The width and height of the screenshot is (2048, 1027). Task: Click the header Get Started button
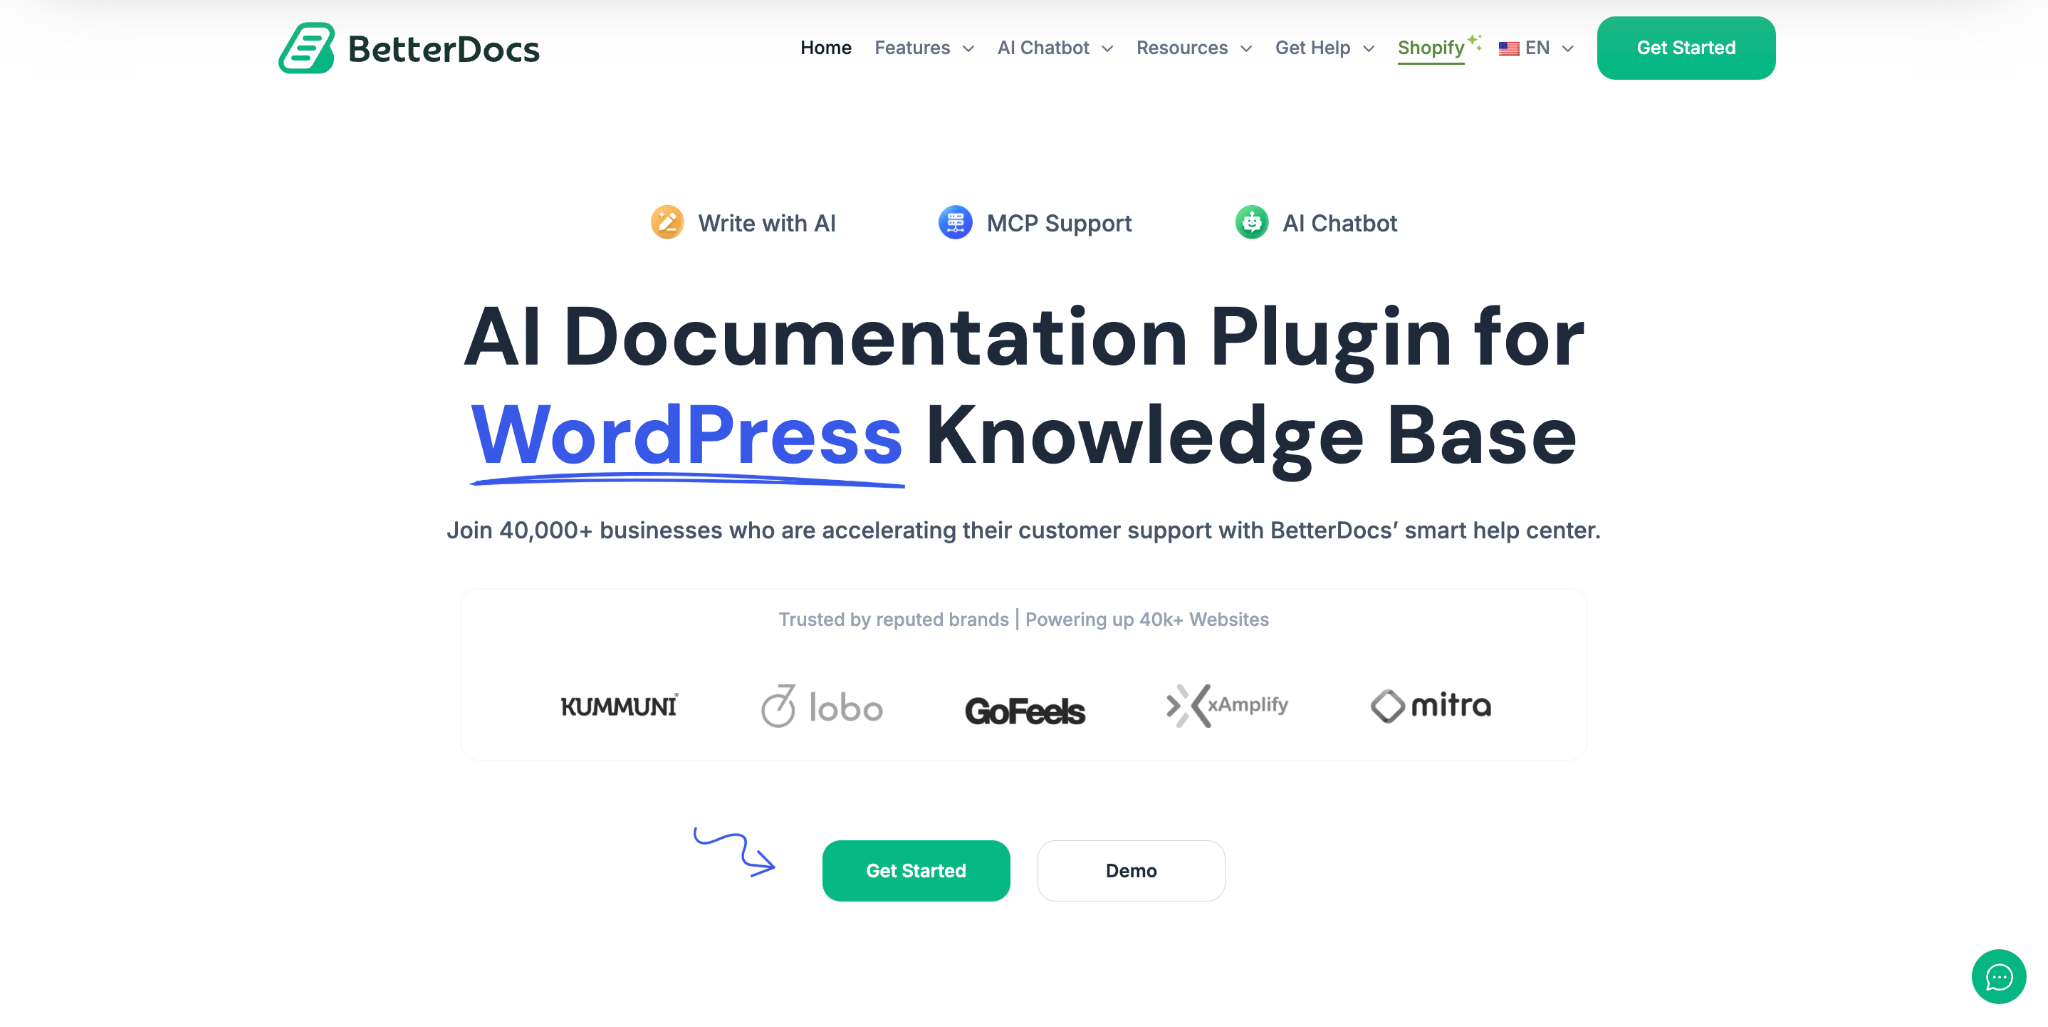[x=1686, y=48]
